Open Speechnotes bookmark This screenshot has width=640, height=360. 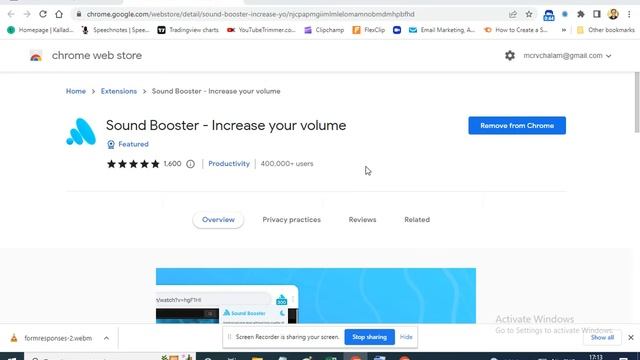tap(116, 30)
